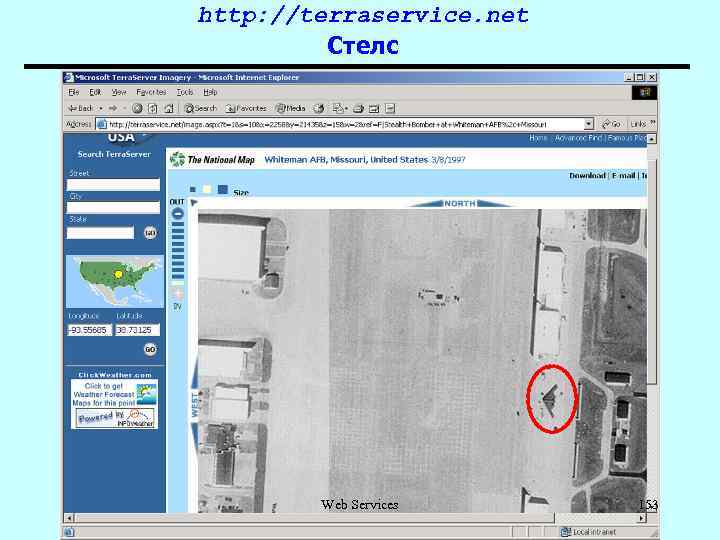Click the Print toolbar icon
This screenshot has width=720, height=540.
pyautogui.click(x=359, y=109)
